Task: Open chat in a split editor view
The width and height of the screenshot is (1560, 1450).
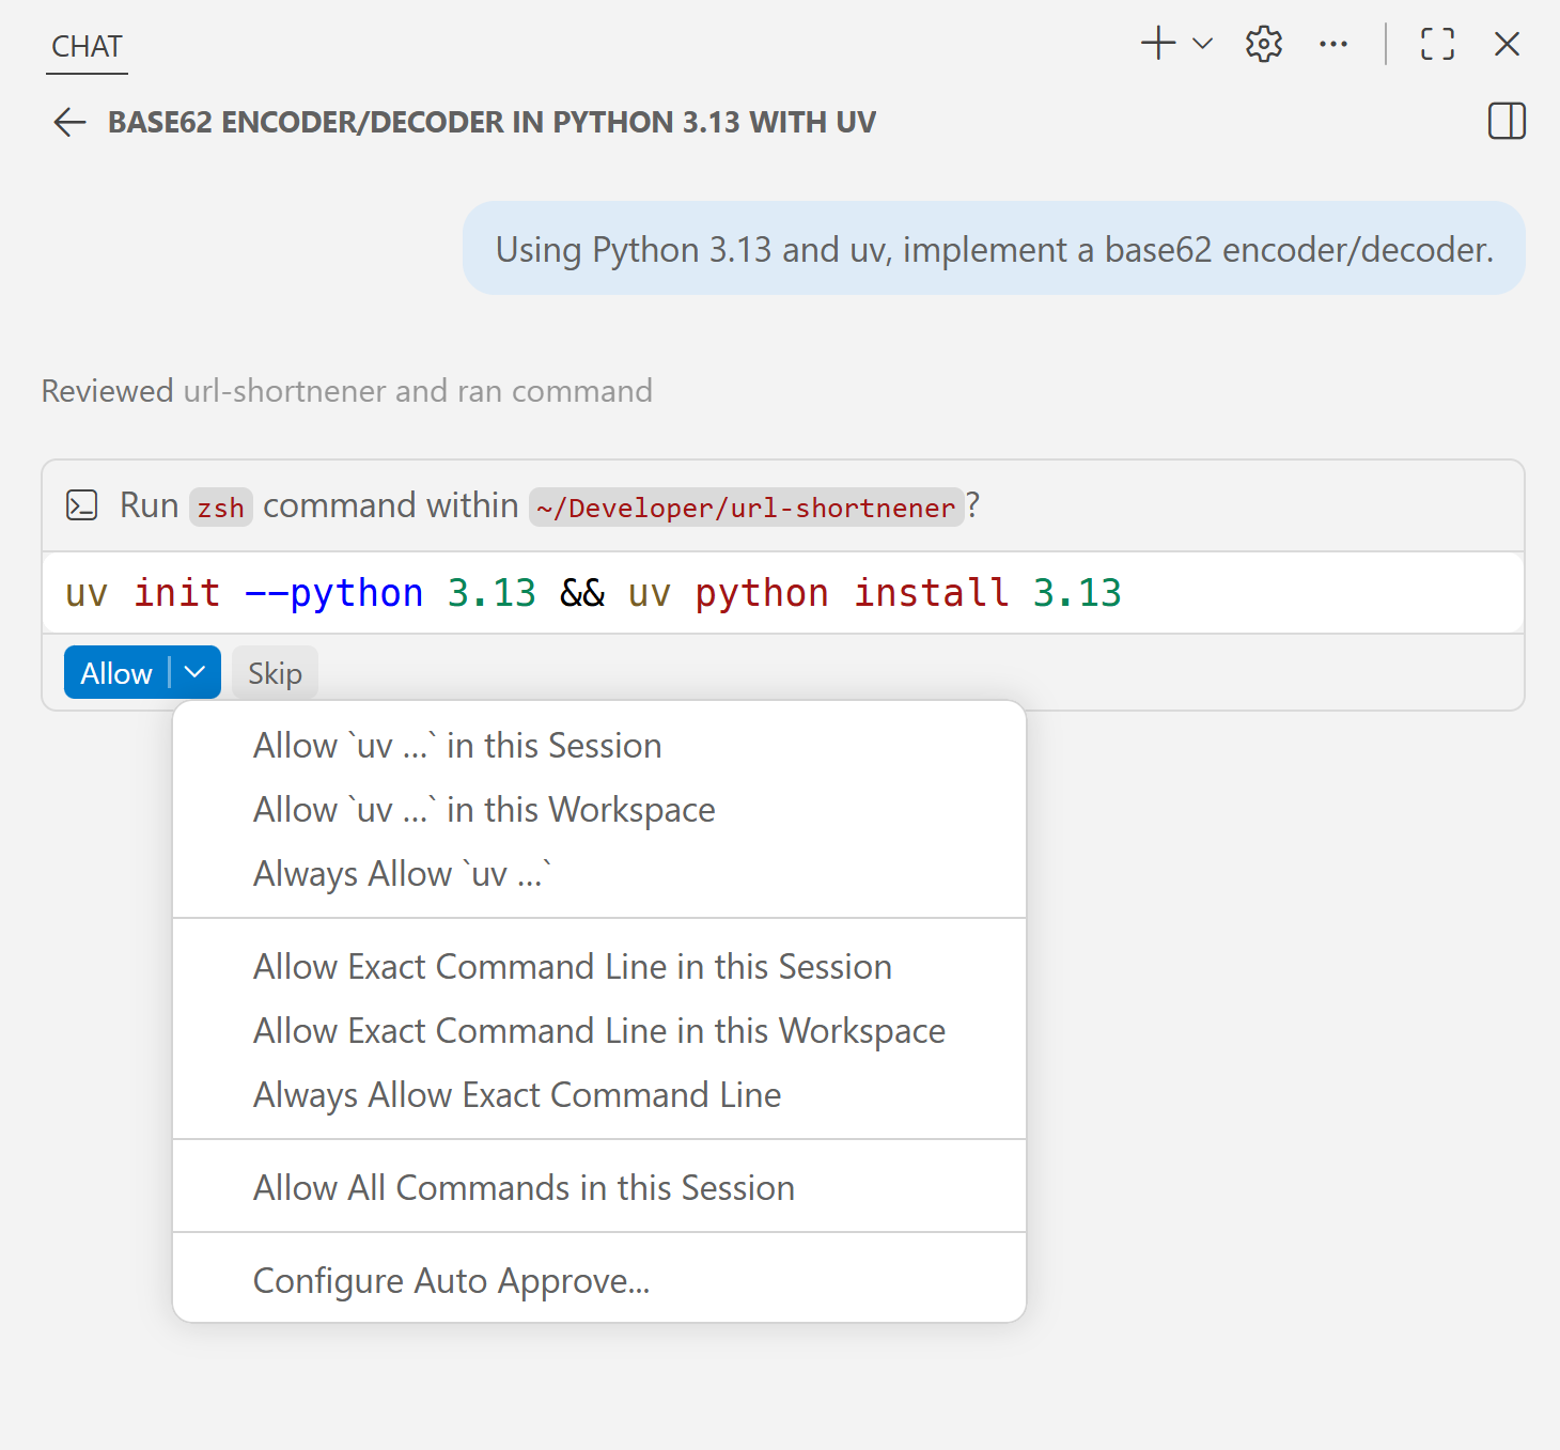Action: 1506,122
